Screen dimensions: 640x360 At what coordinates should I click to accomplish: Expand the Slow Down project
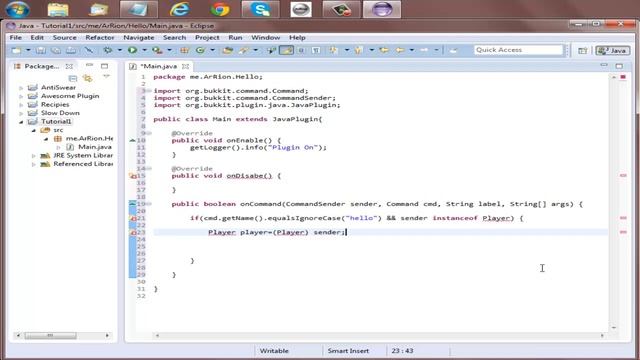coord(21,113)
